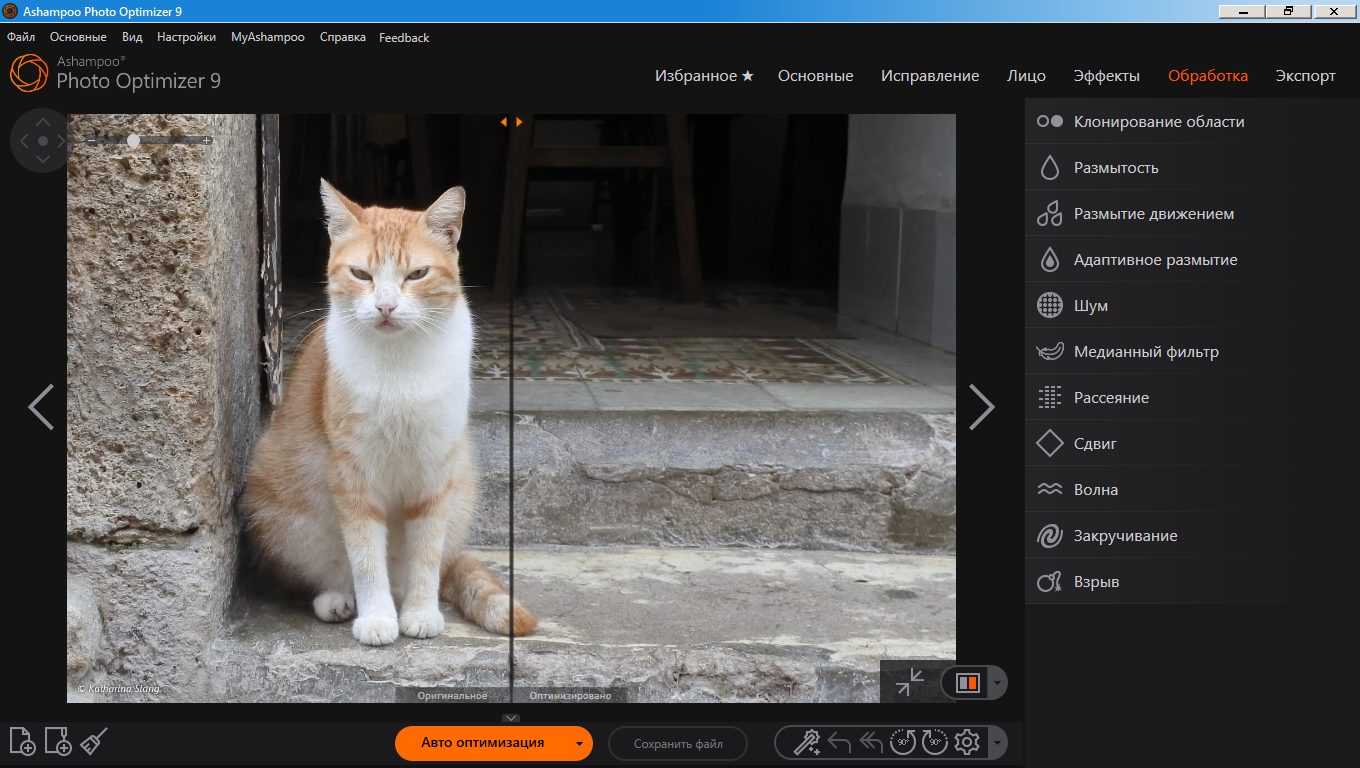Toggle the split before/after view button
Image resolution: width=1360 pixels, height=768 pixels.
click(x=967, y=682)
